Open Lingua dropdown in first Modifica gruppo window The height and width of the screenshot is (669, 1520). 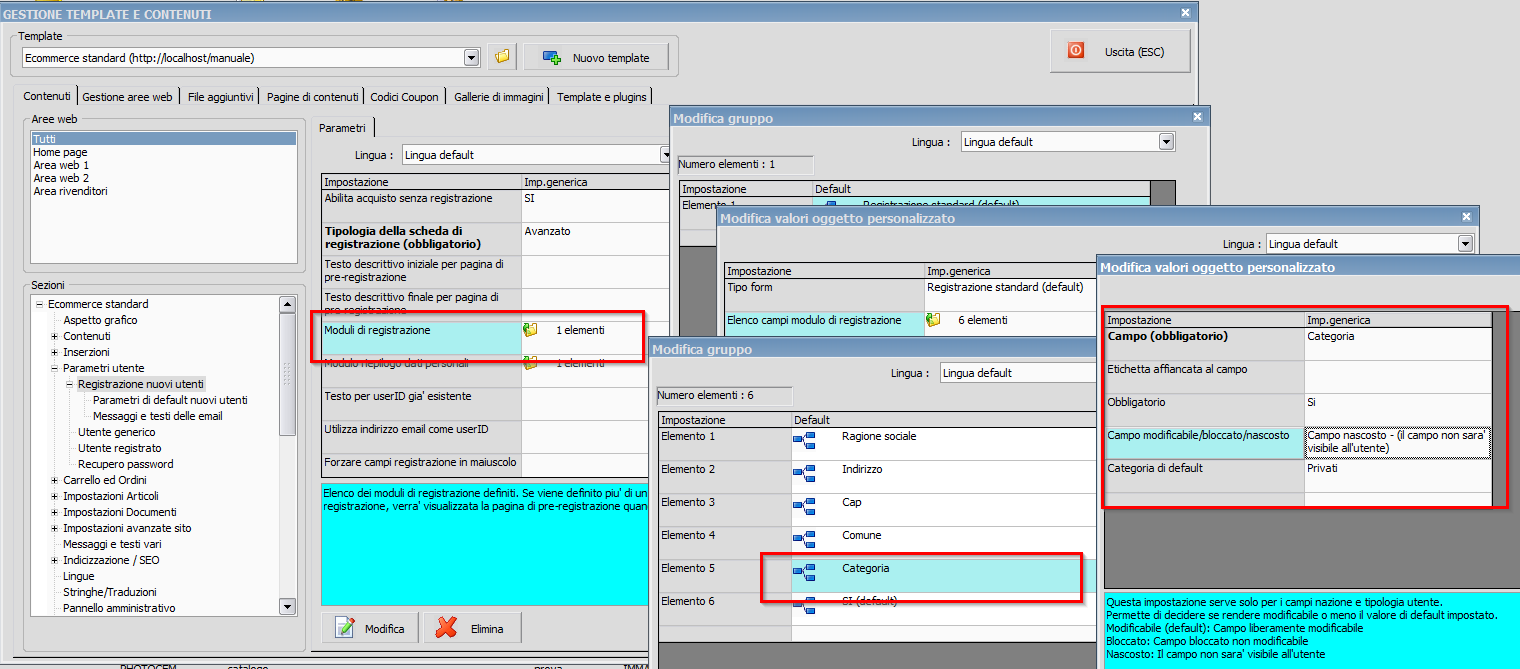point(1165,142)
